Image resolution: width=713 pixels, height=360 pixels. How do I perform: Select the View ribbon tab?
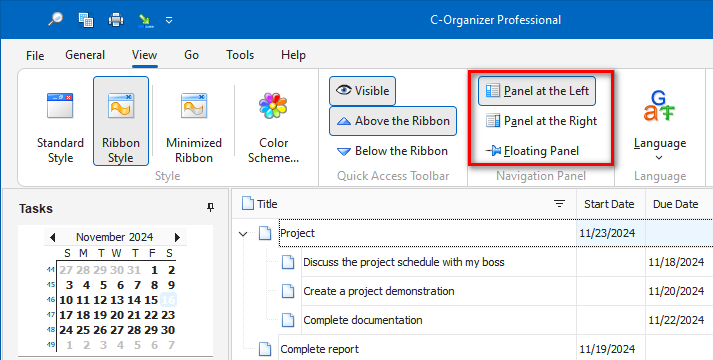click(x=145, y=55)
